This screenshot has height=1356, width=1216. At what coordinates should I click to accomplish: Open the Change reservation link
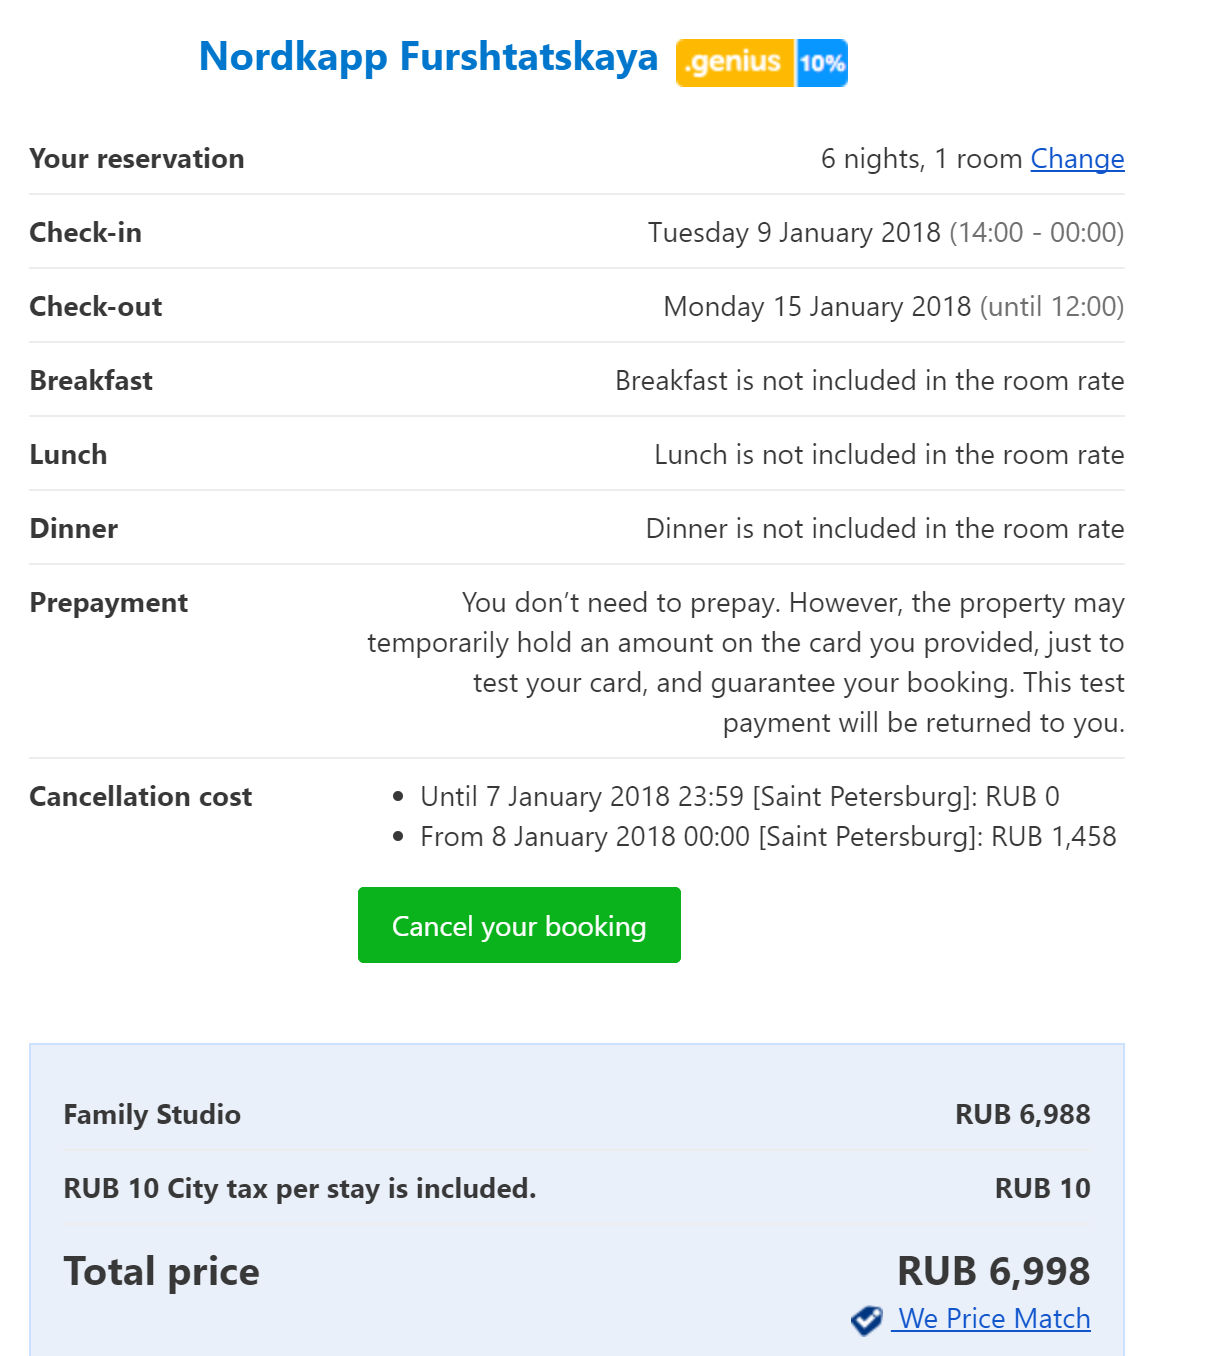[1077, 158]
